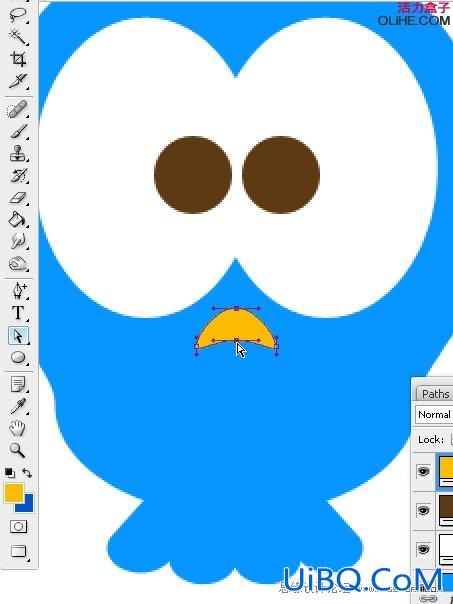
Task: Select the Magic Wand tool
Action: [x=18, y=37]
